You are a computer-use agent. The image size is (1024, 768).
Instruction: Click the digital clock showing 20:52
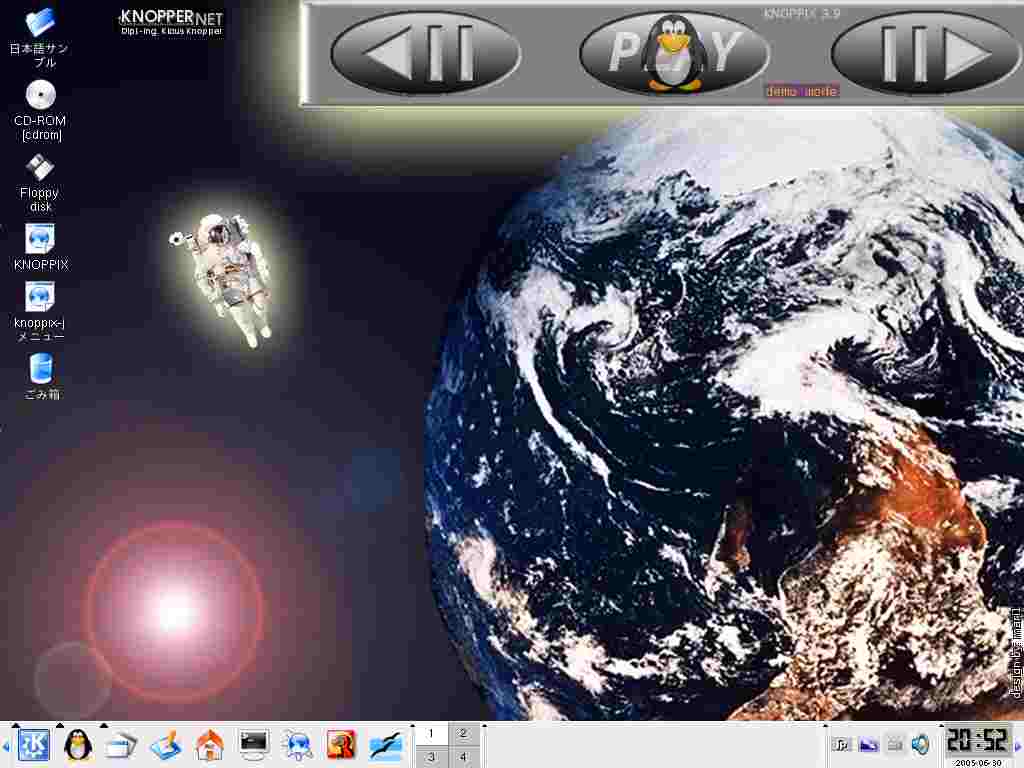[x=979, y=740]
